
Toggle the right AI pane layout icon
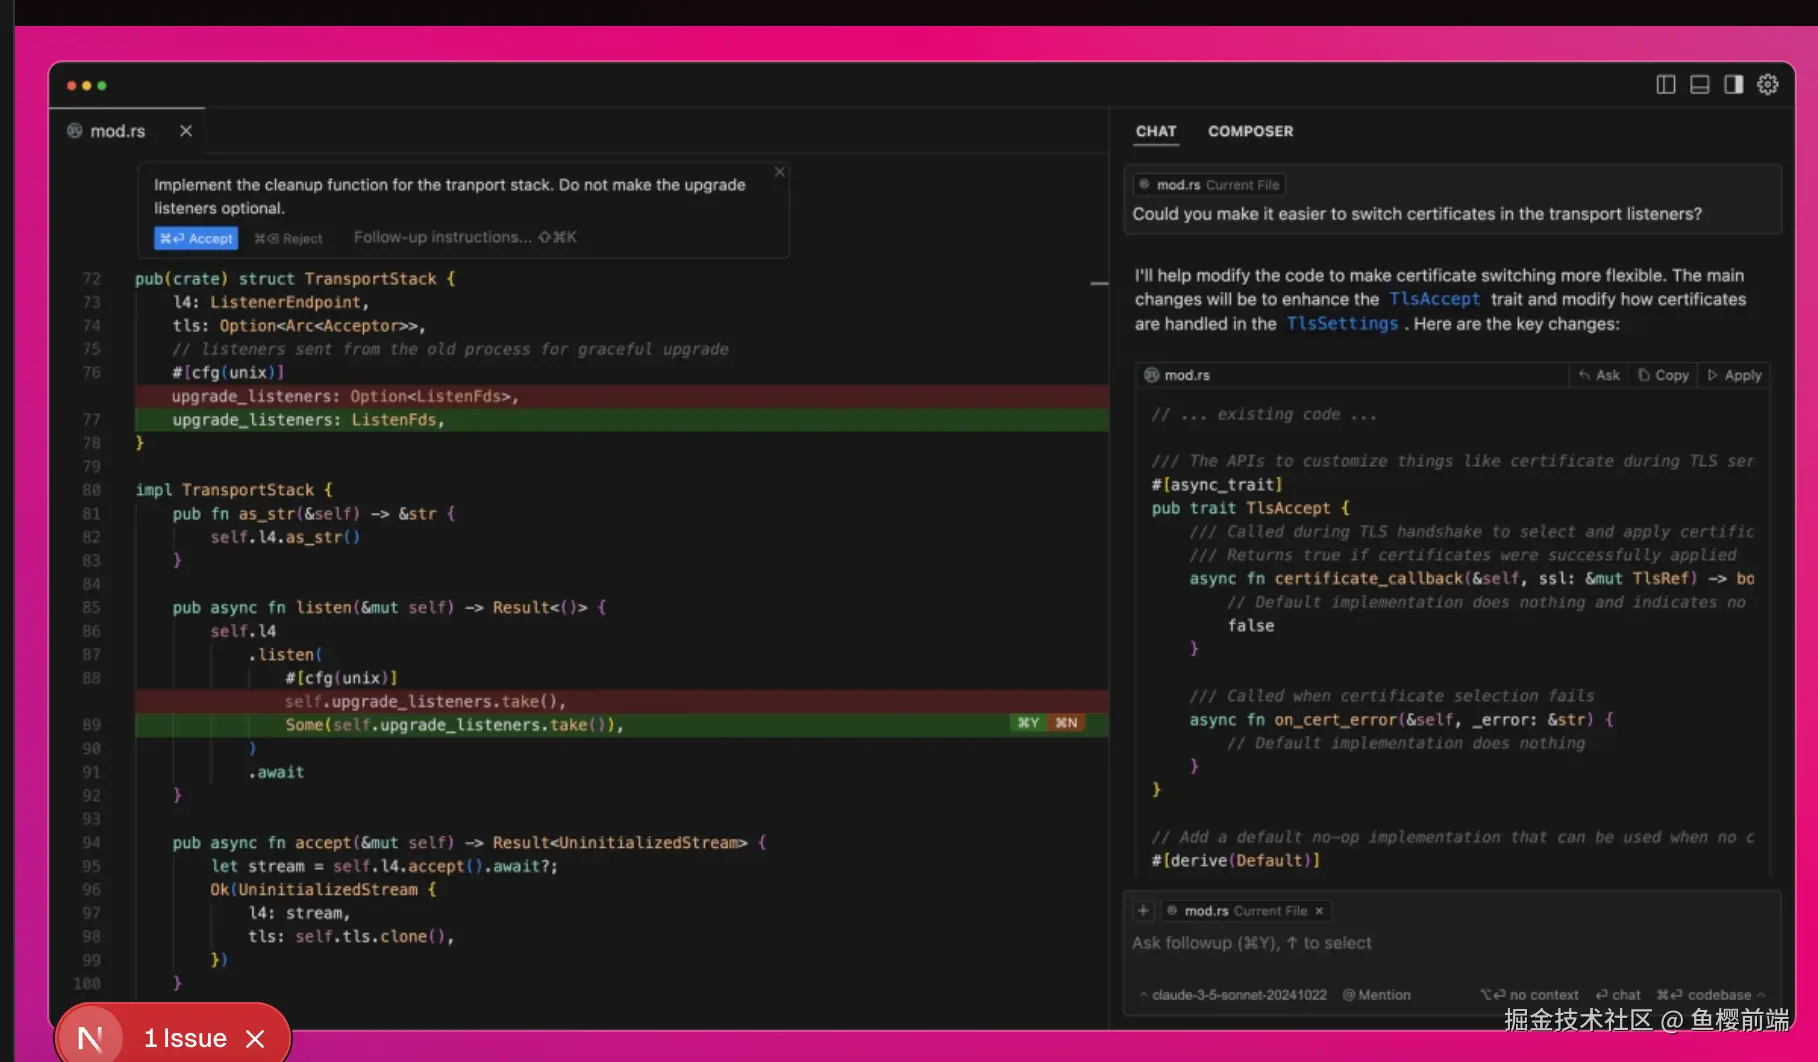[x=1733, y=85]
